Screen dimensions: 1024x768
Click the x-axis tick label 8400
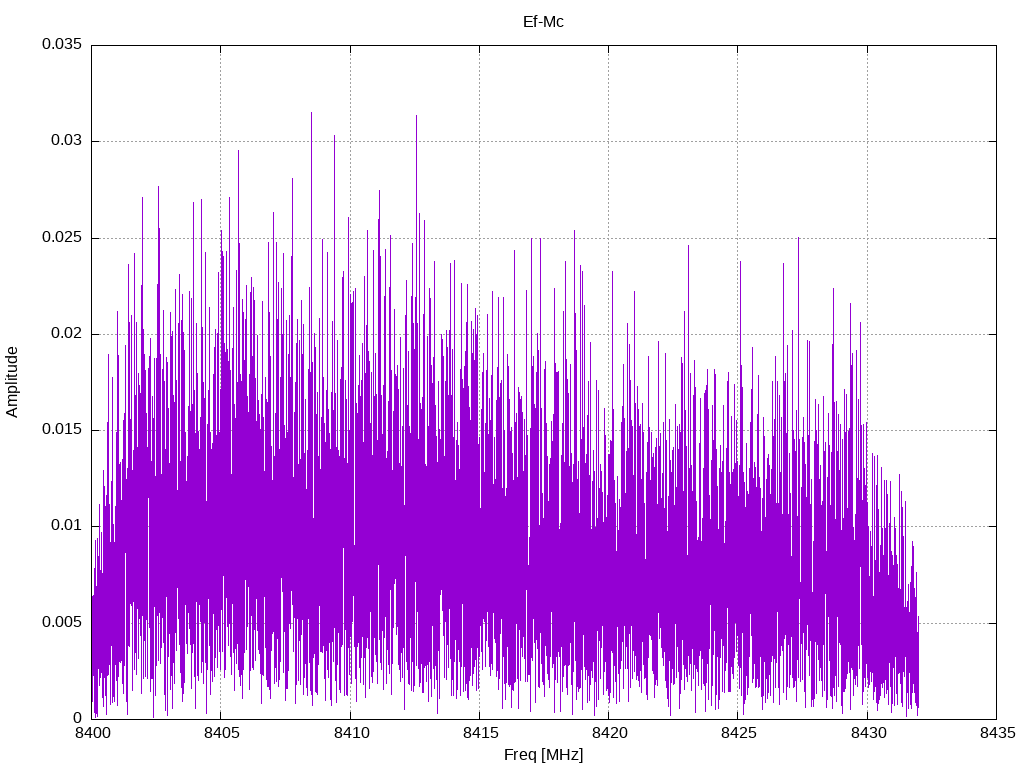(x=93, y=733)
